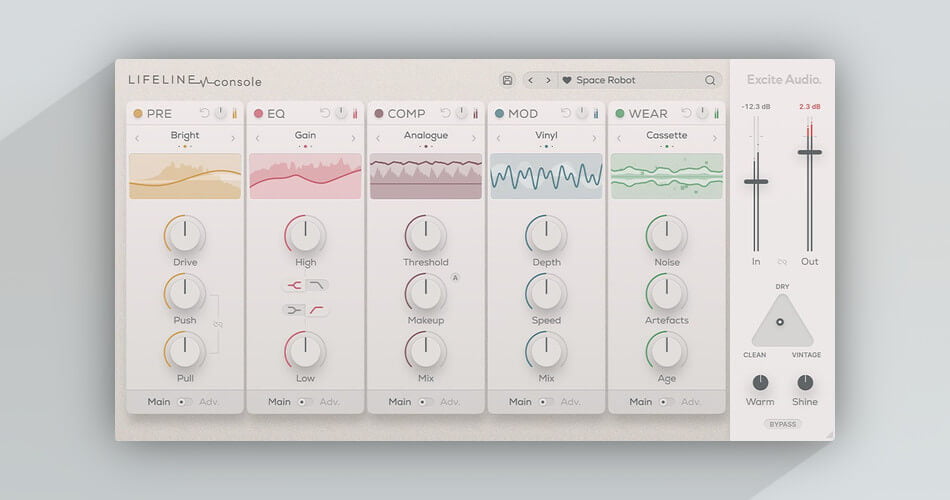Click the Shine knob
Screen dimensions: 950x500
805,382
